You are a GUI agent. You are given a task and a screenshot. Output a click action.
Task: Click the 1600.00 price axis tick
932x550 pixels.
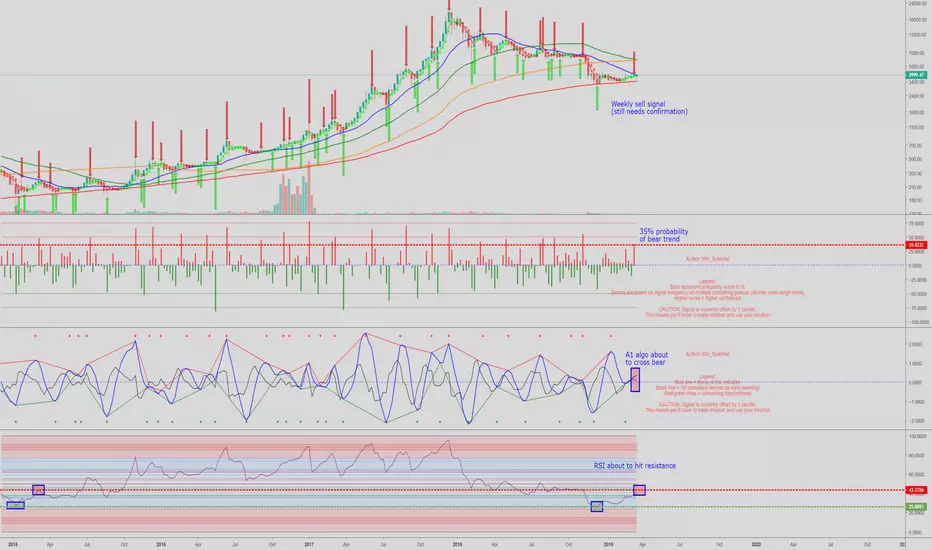pyautogui.click(x=917, y=112)
